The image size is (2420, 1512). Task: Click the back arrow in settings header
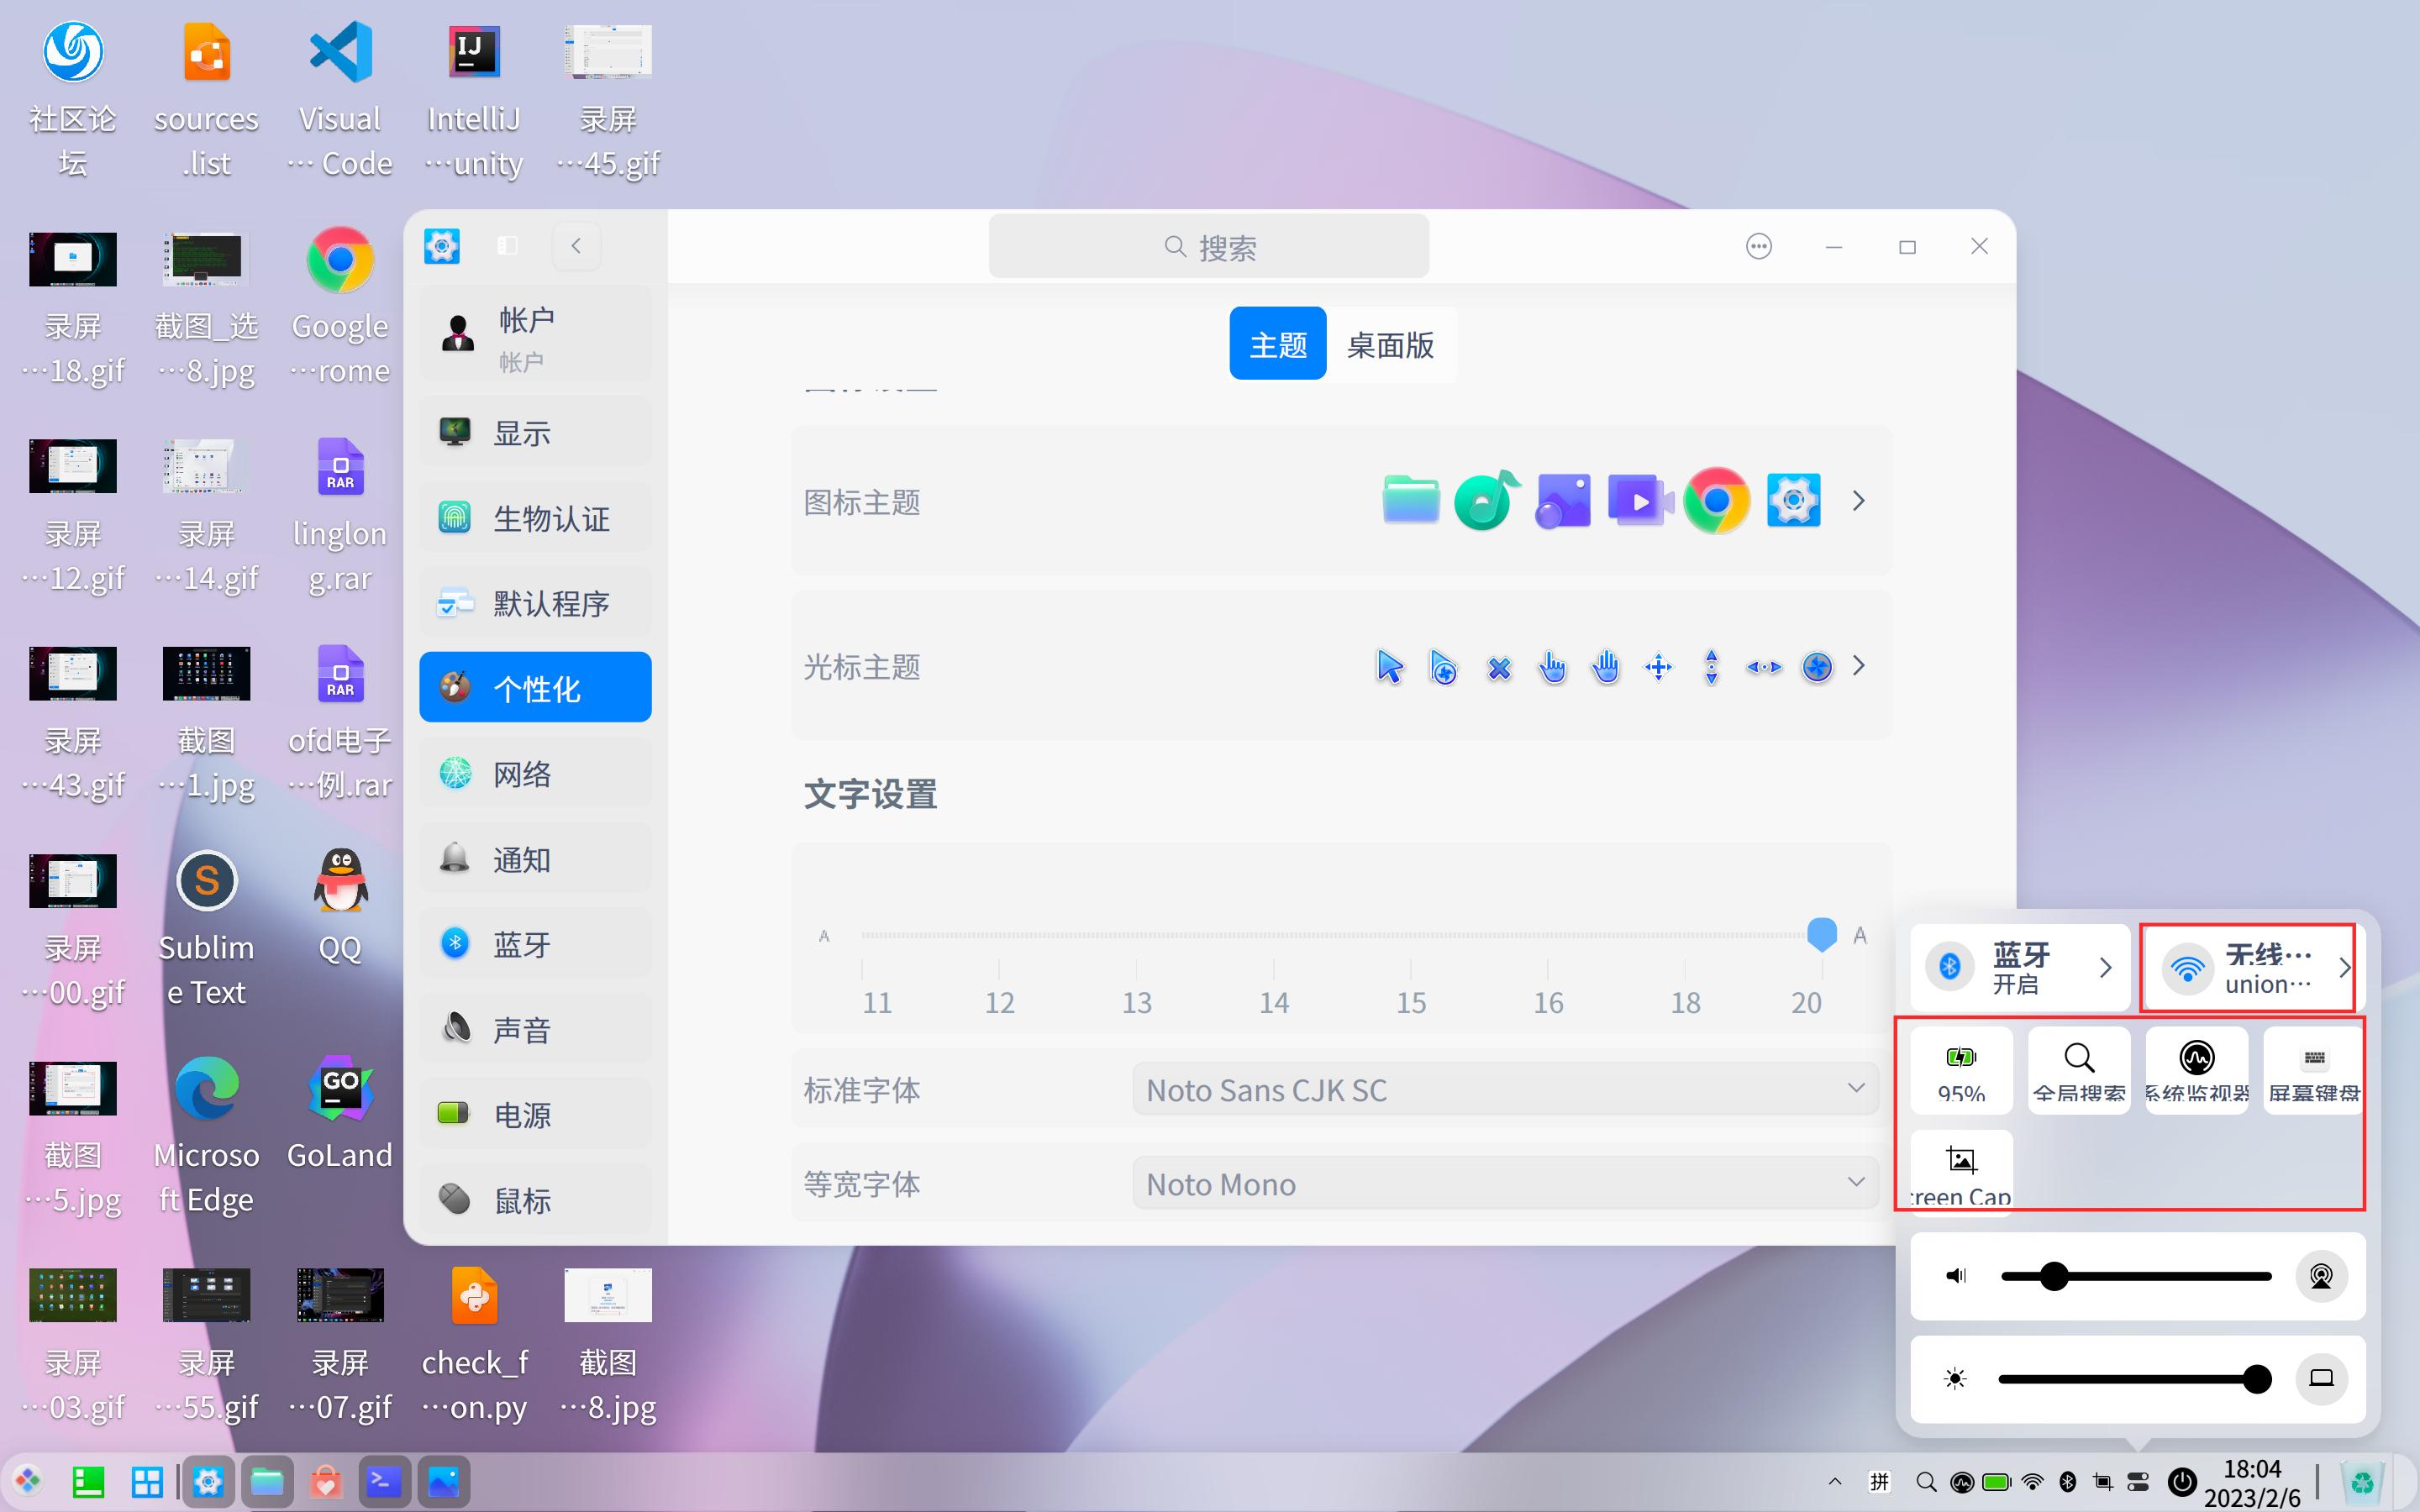[576, 245]
